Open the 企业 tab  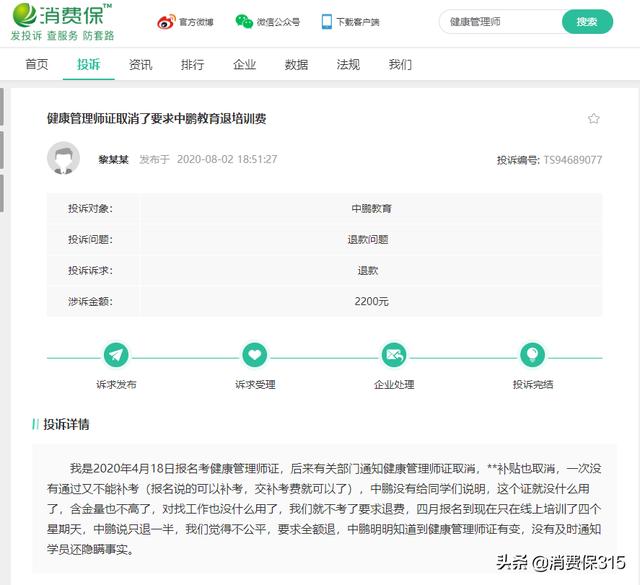244,64
